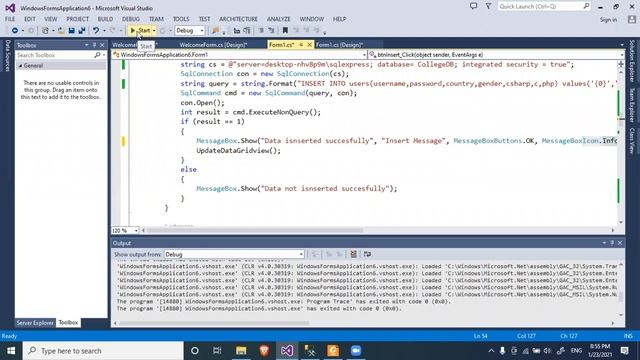Close the Output panel

(x=620, y=243)
